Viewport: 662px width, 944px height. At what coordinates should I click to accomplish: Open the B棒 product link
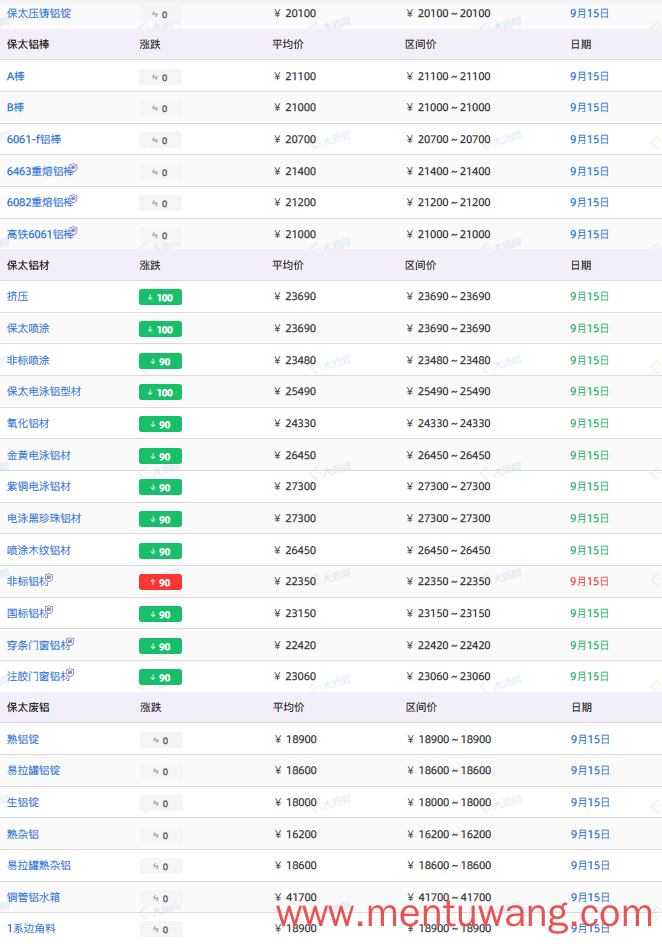point(16,108)
